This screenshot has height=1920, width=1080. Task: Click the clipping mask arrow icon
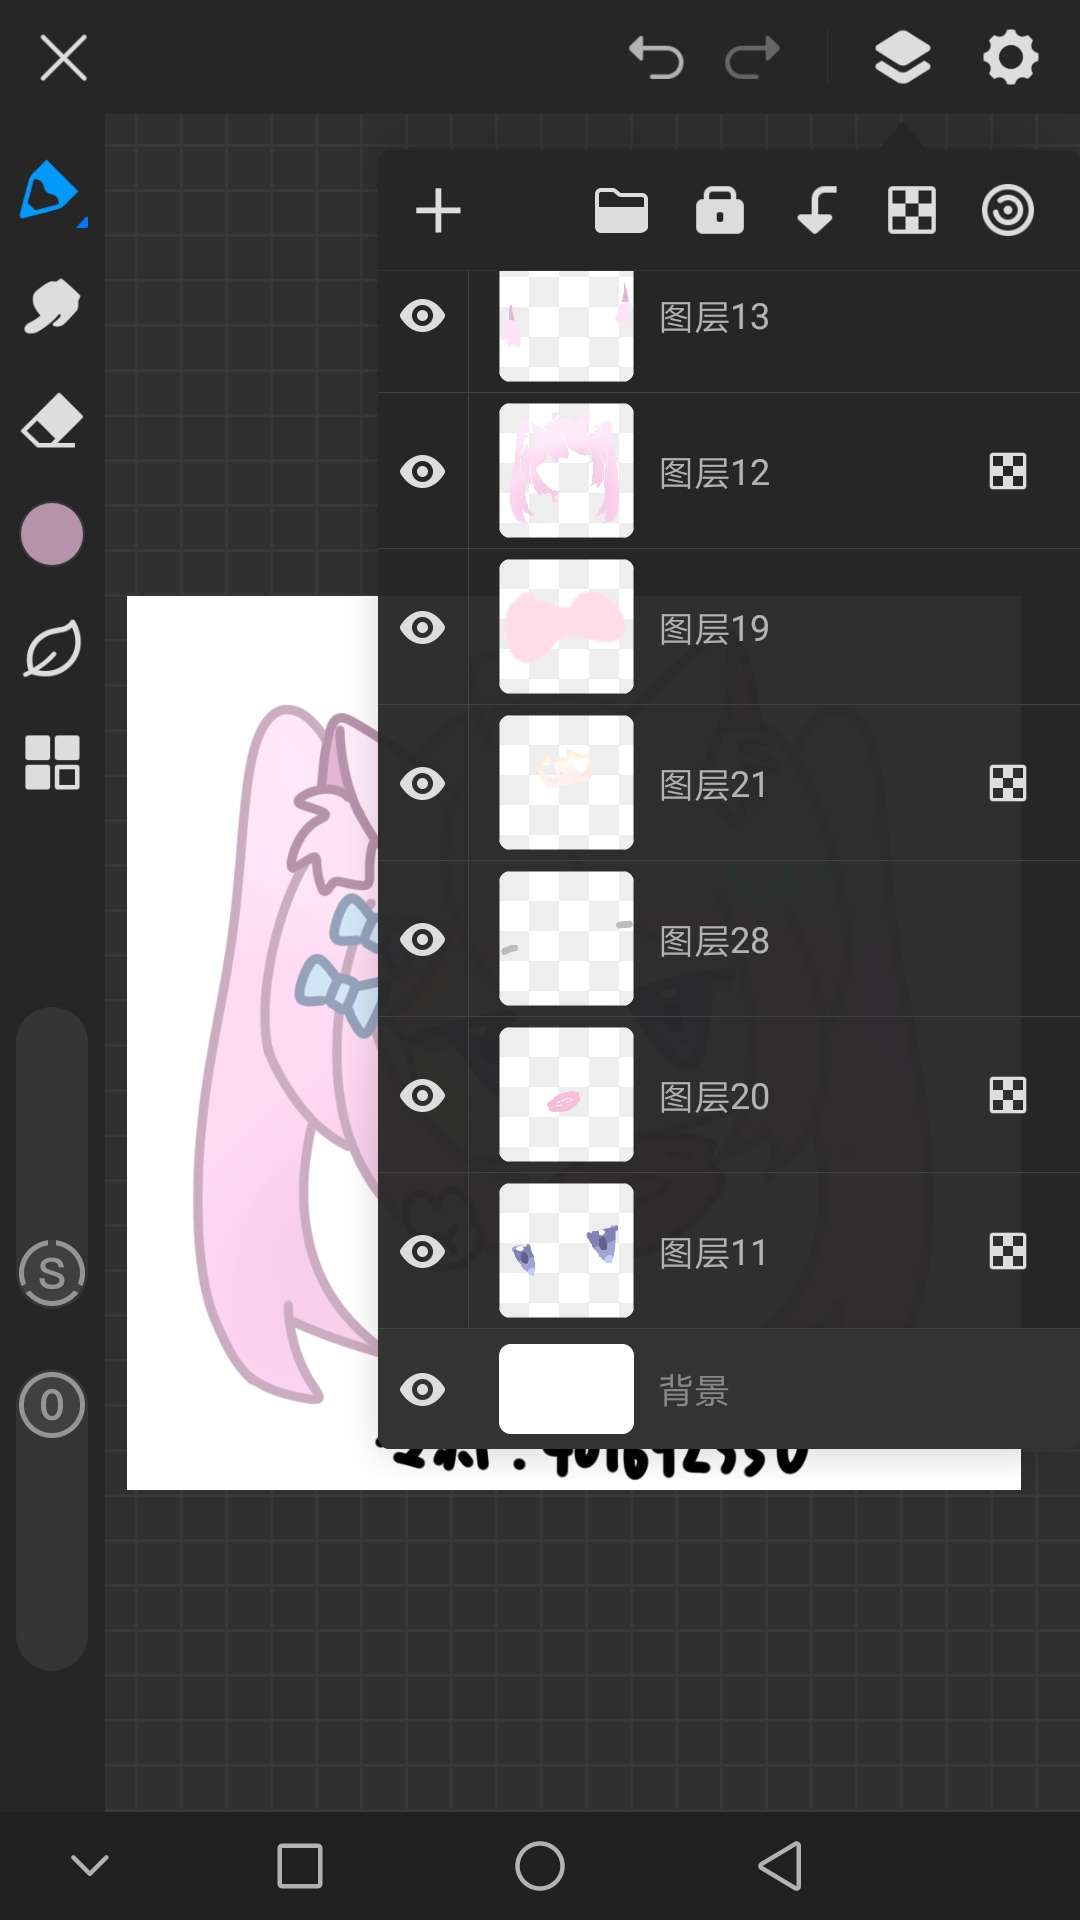(x=817, y=210)
